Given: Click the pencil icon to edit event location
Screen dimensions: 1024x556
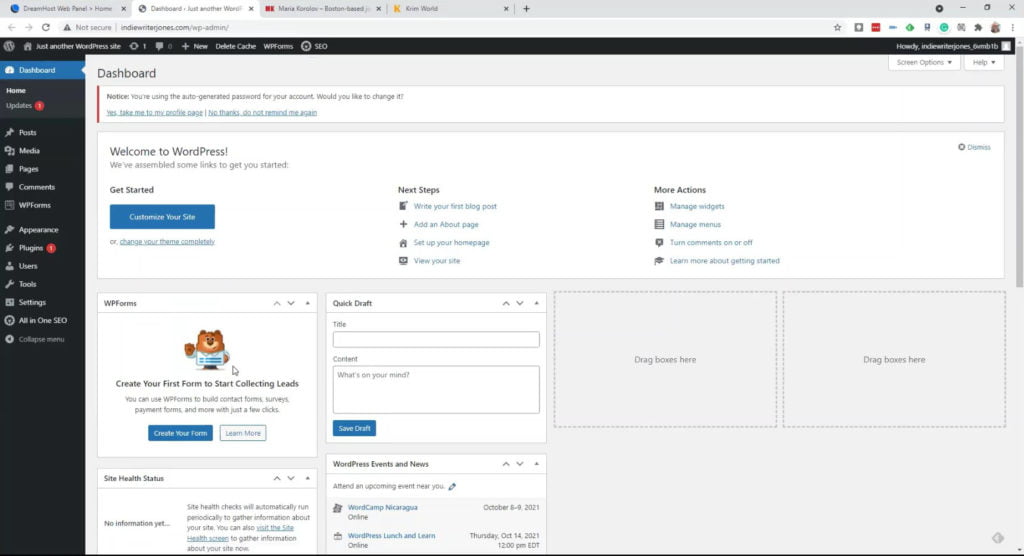Looking at the screenshot, I should 452,486.
